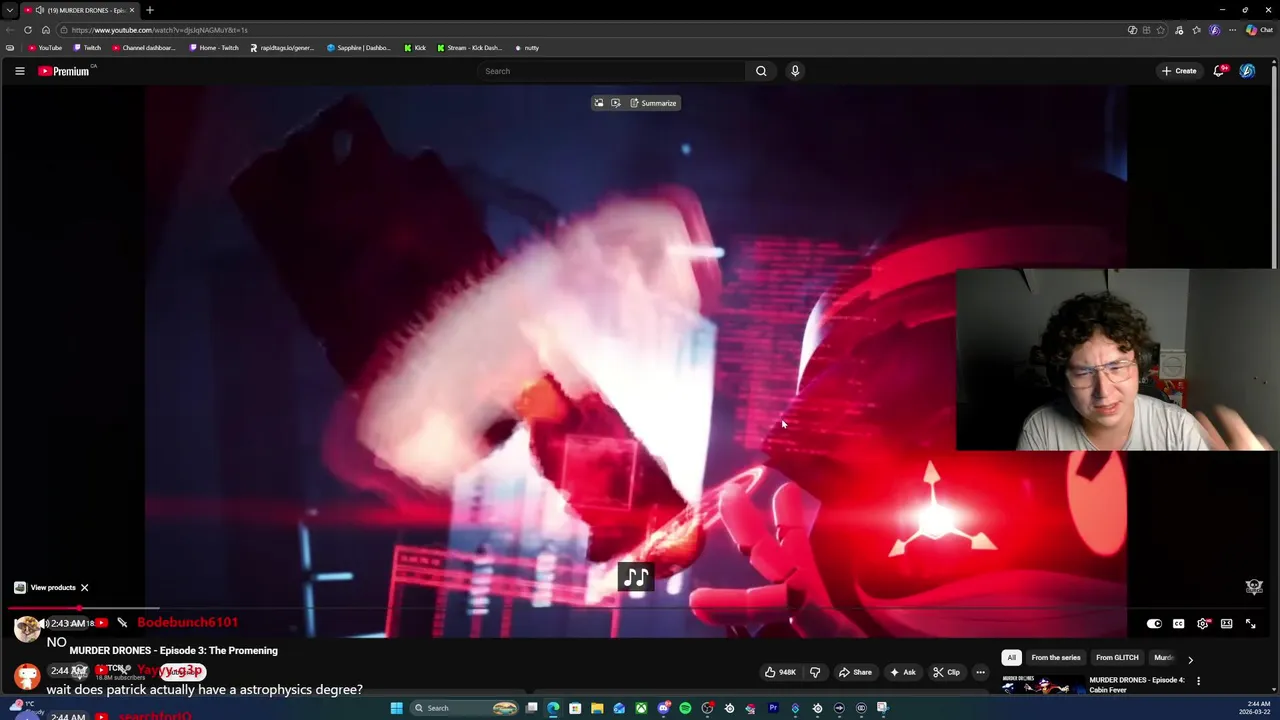
Task: Select the From GLITCH chip
Action: click(1117, 658)
